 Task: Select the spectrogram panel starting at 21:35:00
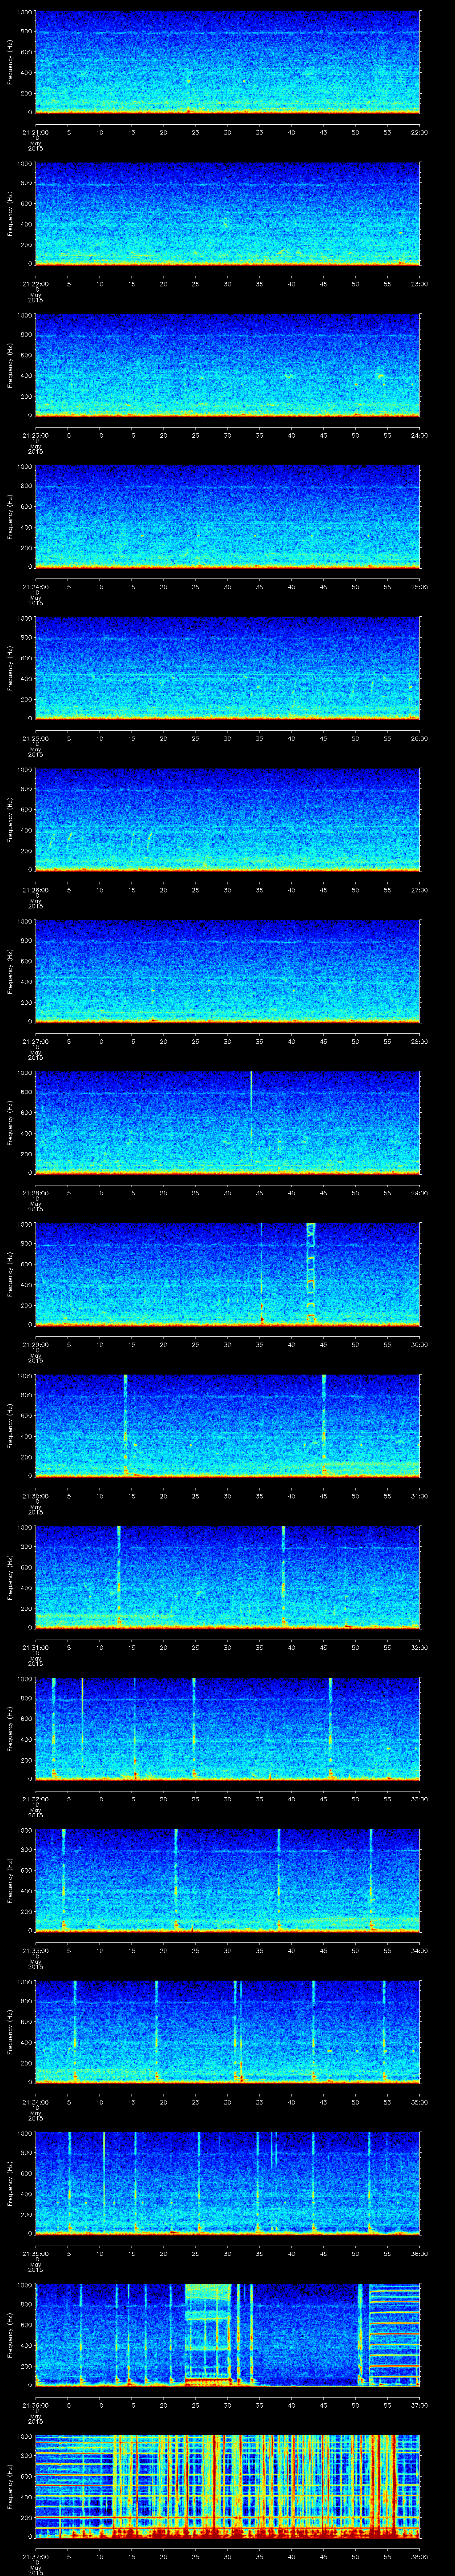point(227,2185)
